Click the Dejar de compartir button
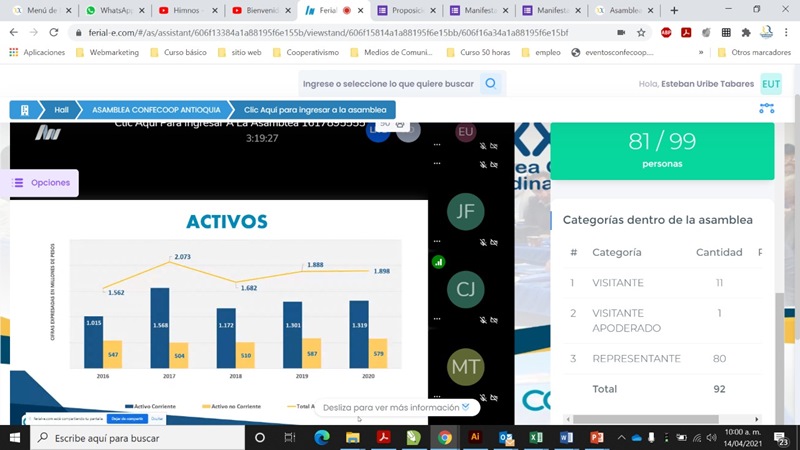This screenshot has height=450, width=800. point(127,418)
